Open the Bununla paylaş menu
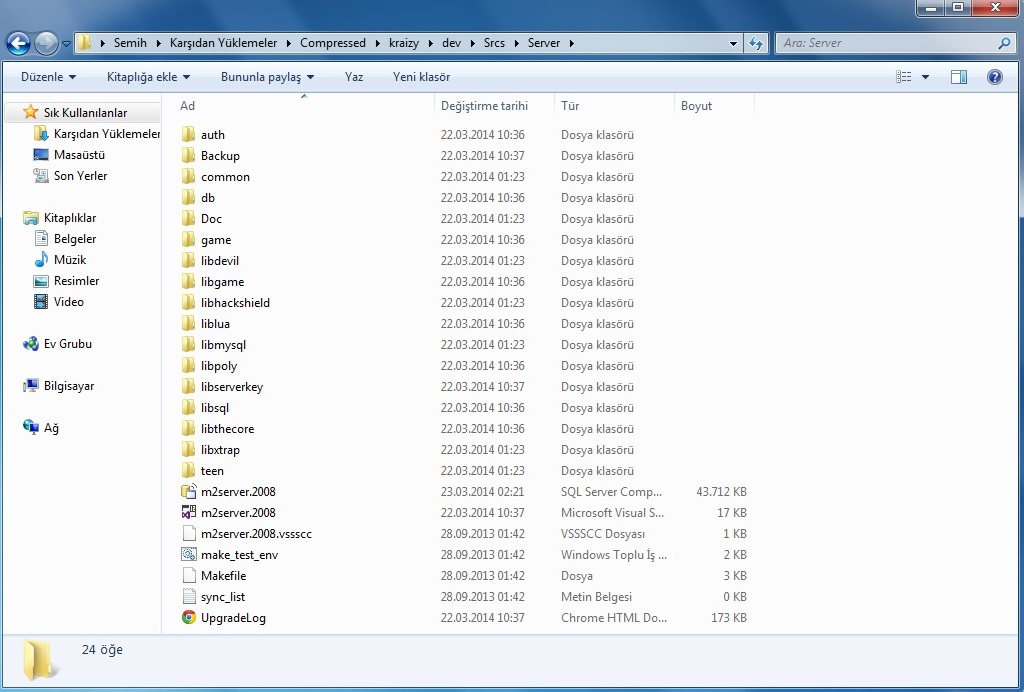 point(267,77)
